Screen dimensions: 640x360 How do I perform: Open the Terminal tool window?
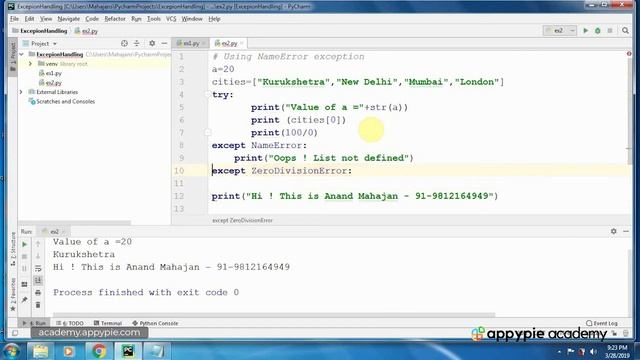[108, 323]
